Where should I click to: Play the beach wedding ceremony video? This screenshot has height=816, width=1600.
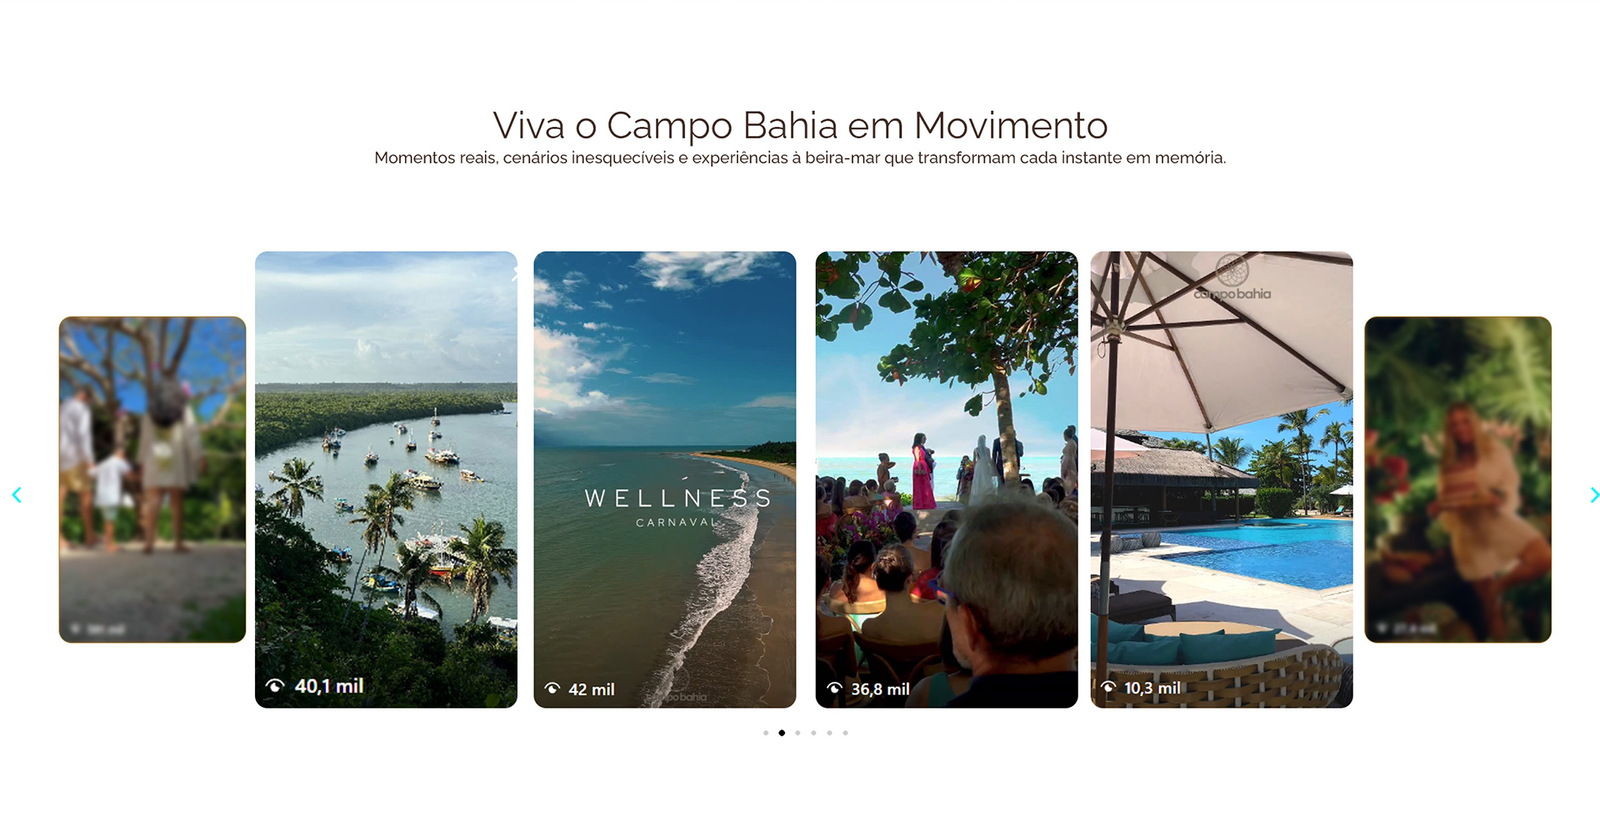pos(947,480)
